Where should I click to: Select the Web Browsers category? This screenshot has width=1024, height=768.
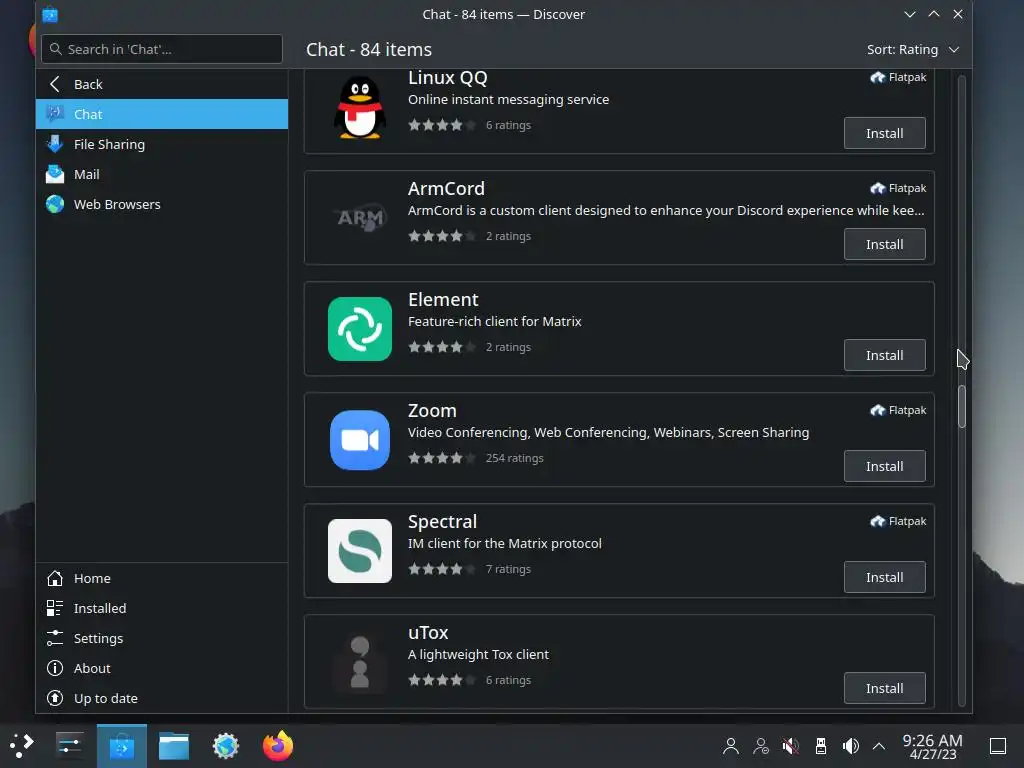coord(162,204)
